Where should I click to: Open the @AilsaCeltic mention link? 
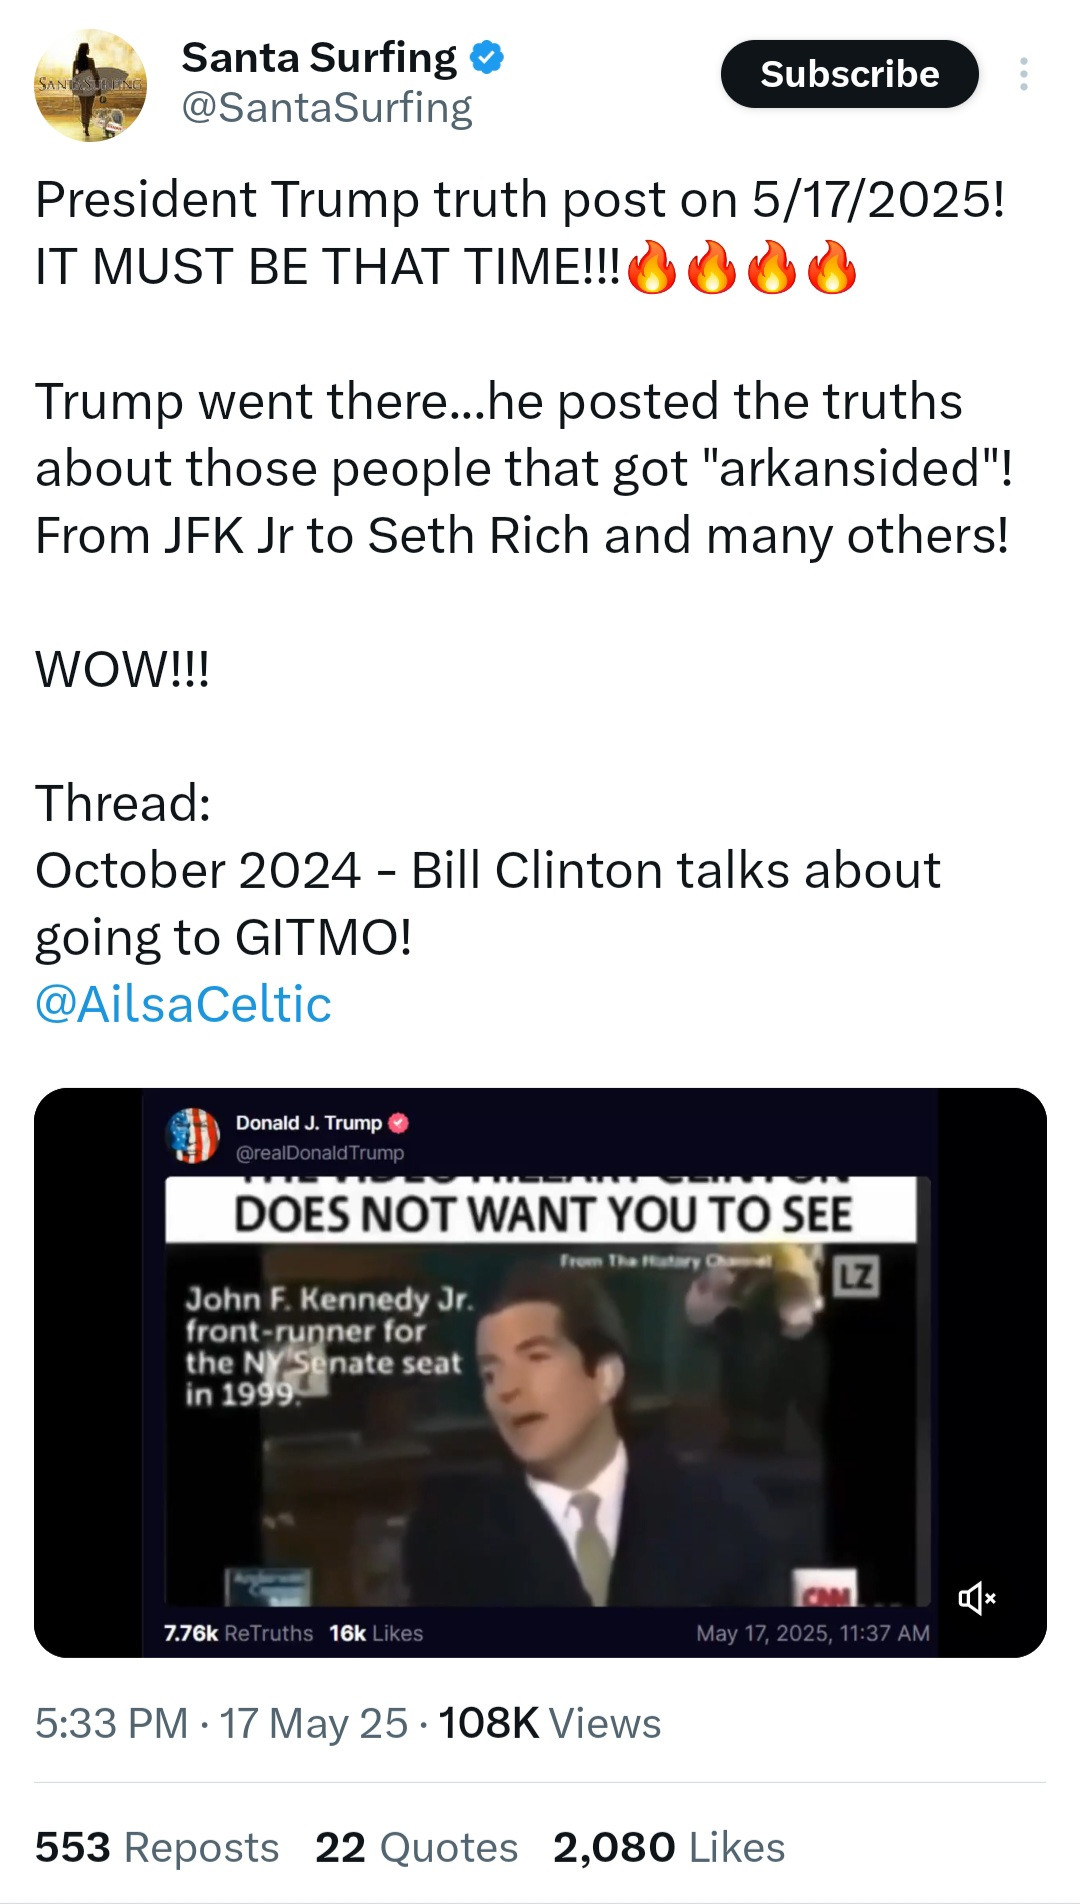(183, 1004)
